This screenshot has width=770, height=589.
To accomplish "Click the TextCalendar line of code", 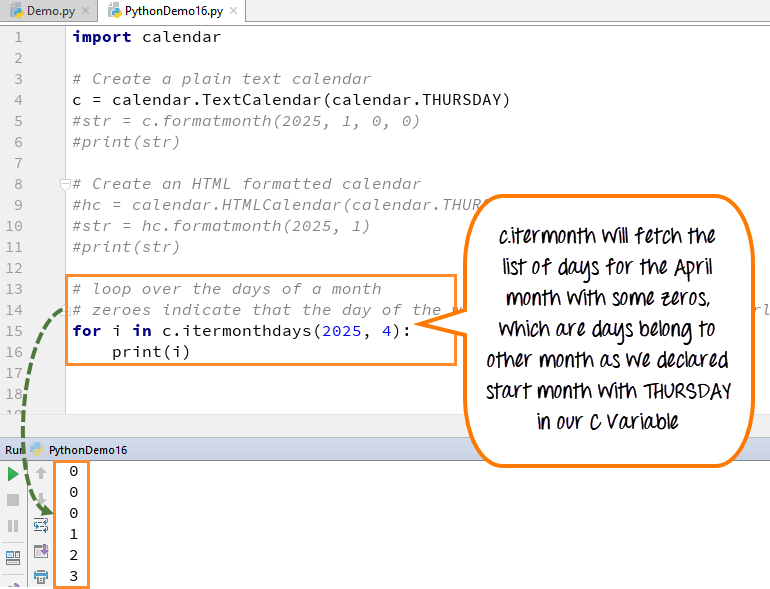I will [290, 100].
